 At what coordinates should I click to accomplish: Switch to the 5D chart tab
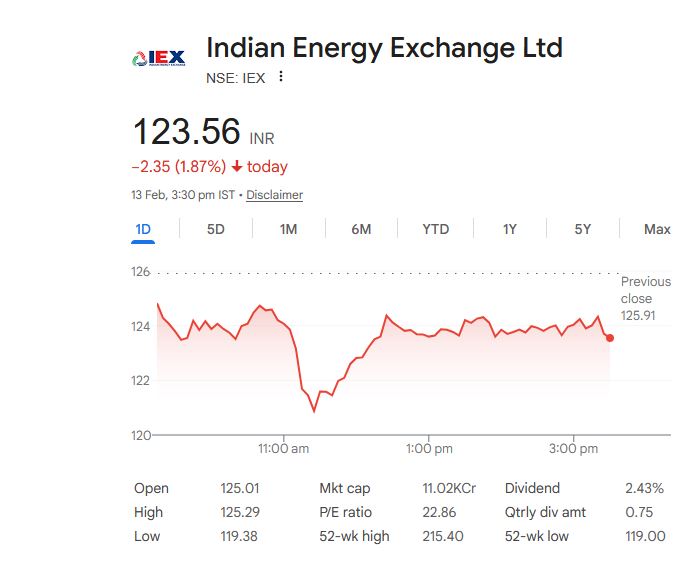216,229
